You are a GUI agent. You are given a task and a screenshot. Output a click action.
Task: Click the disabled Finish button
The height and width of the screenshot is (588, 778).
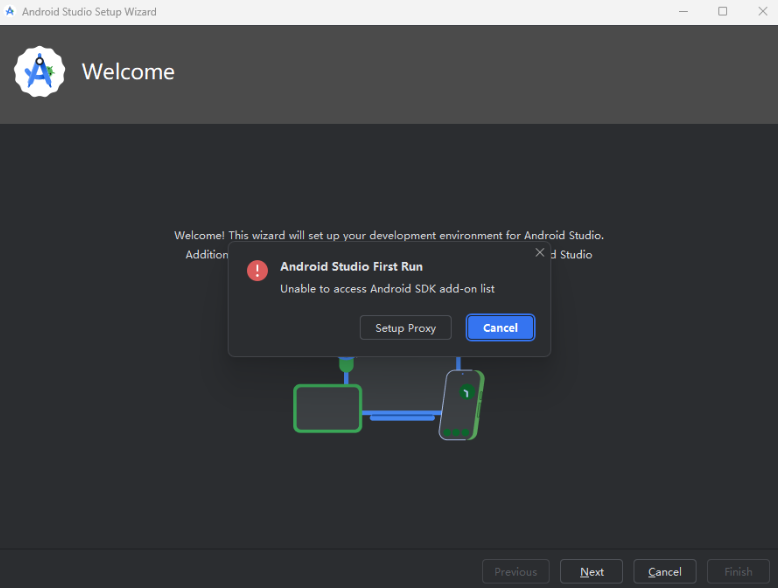[x=738, y=572]
